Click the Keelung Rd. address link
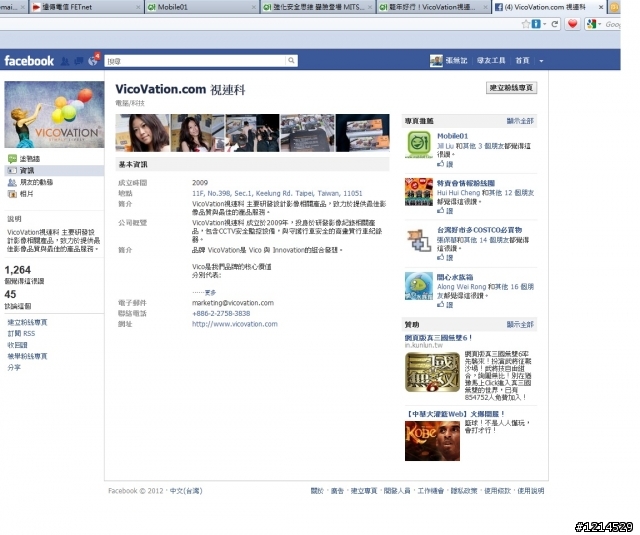 (277, 193)
